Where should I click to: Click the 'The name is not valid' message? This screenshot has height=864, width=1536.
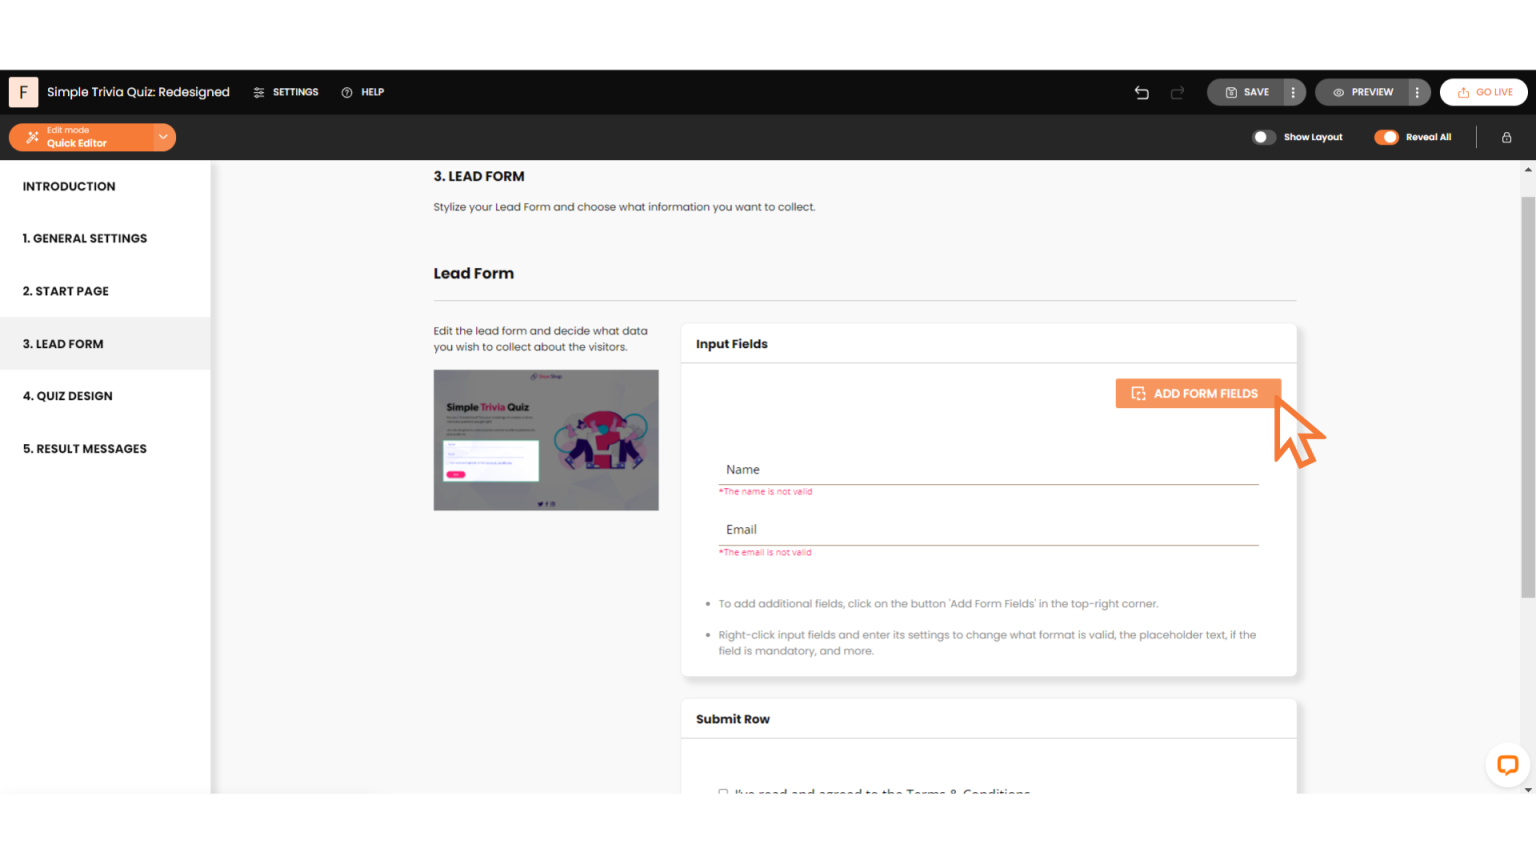[x=766, y=492]
